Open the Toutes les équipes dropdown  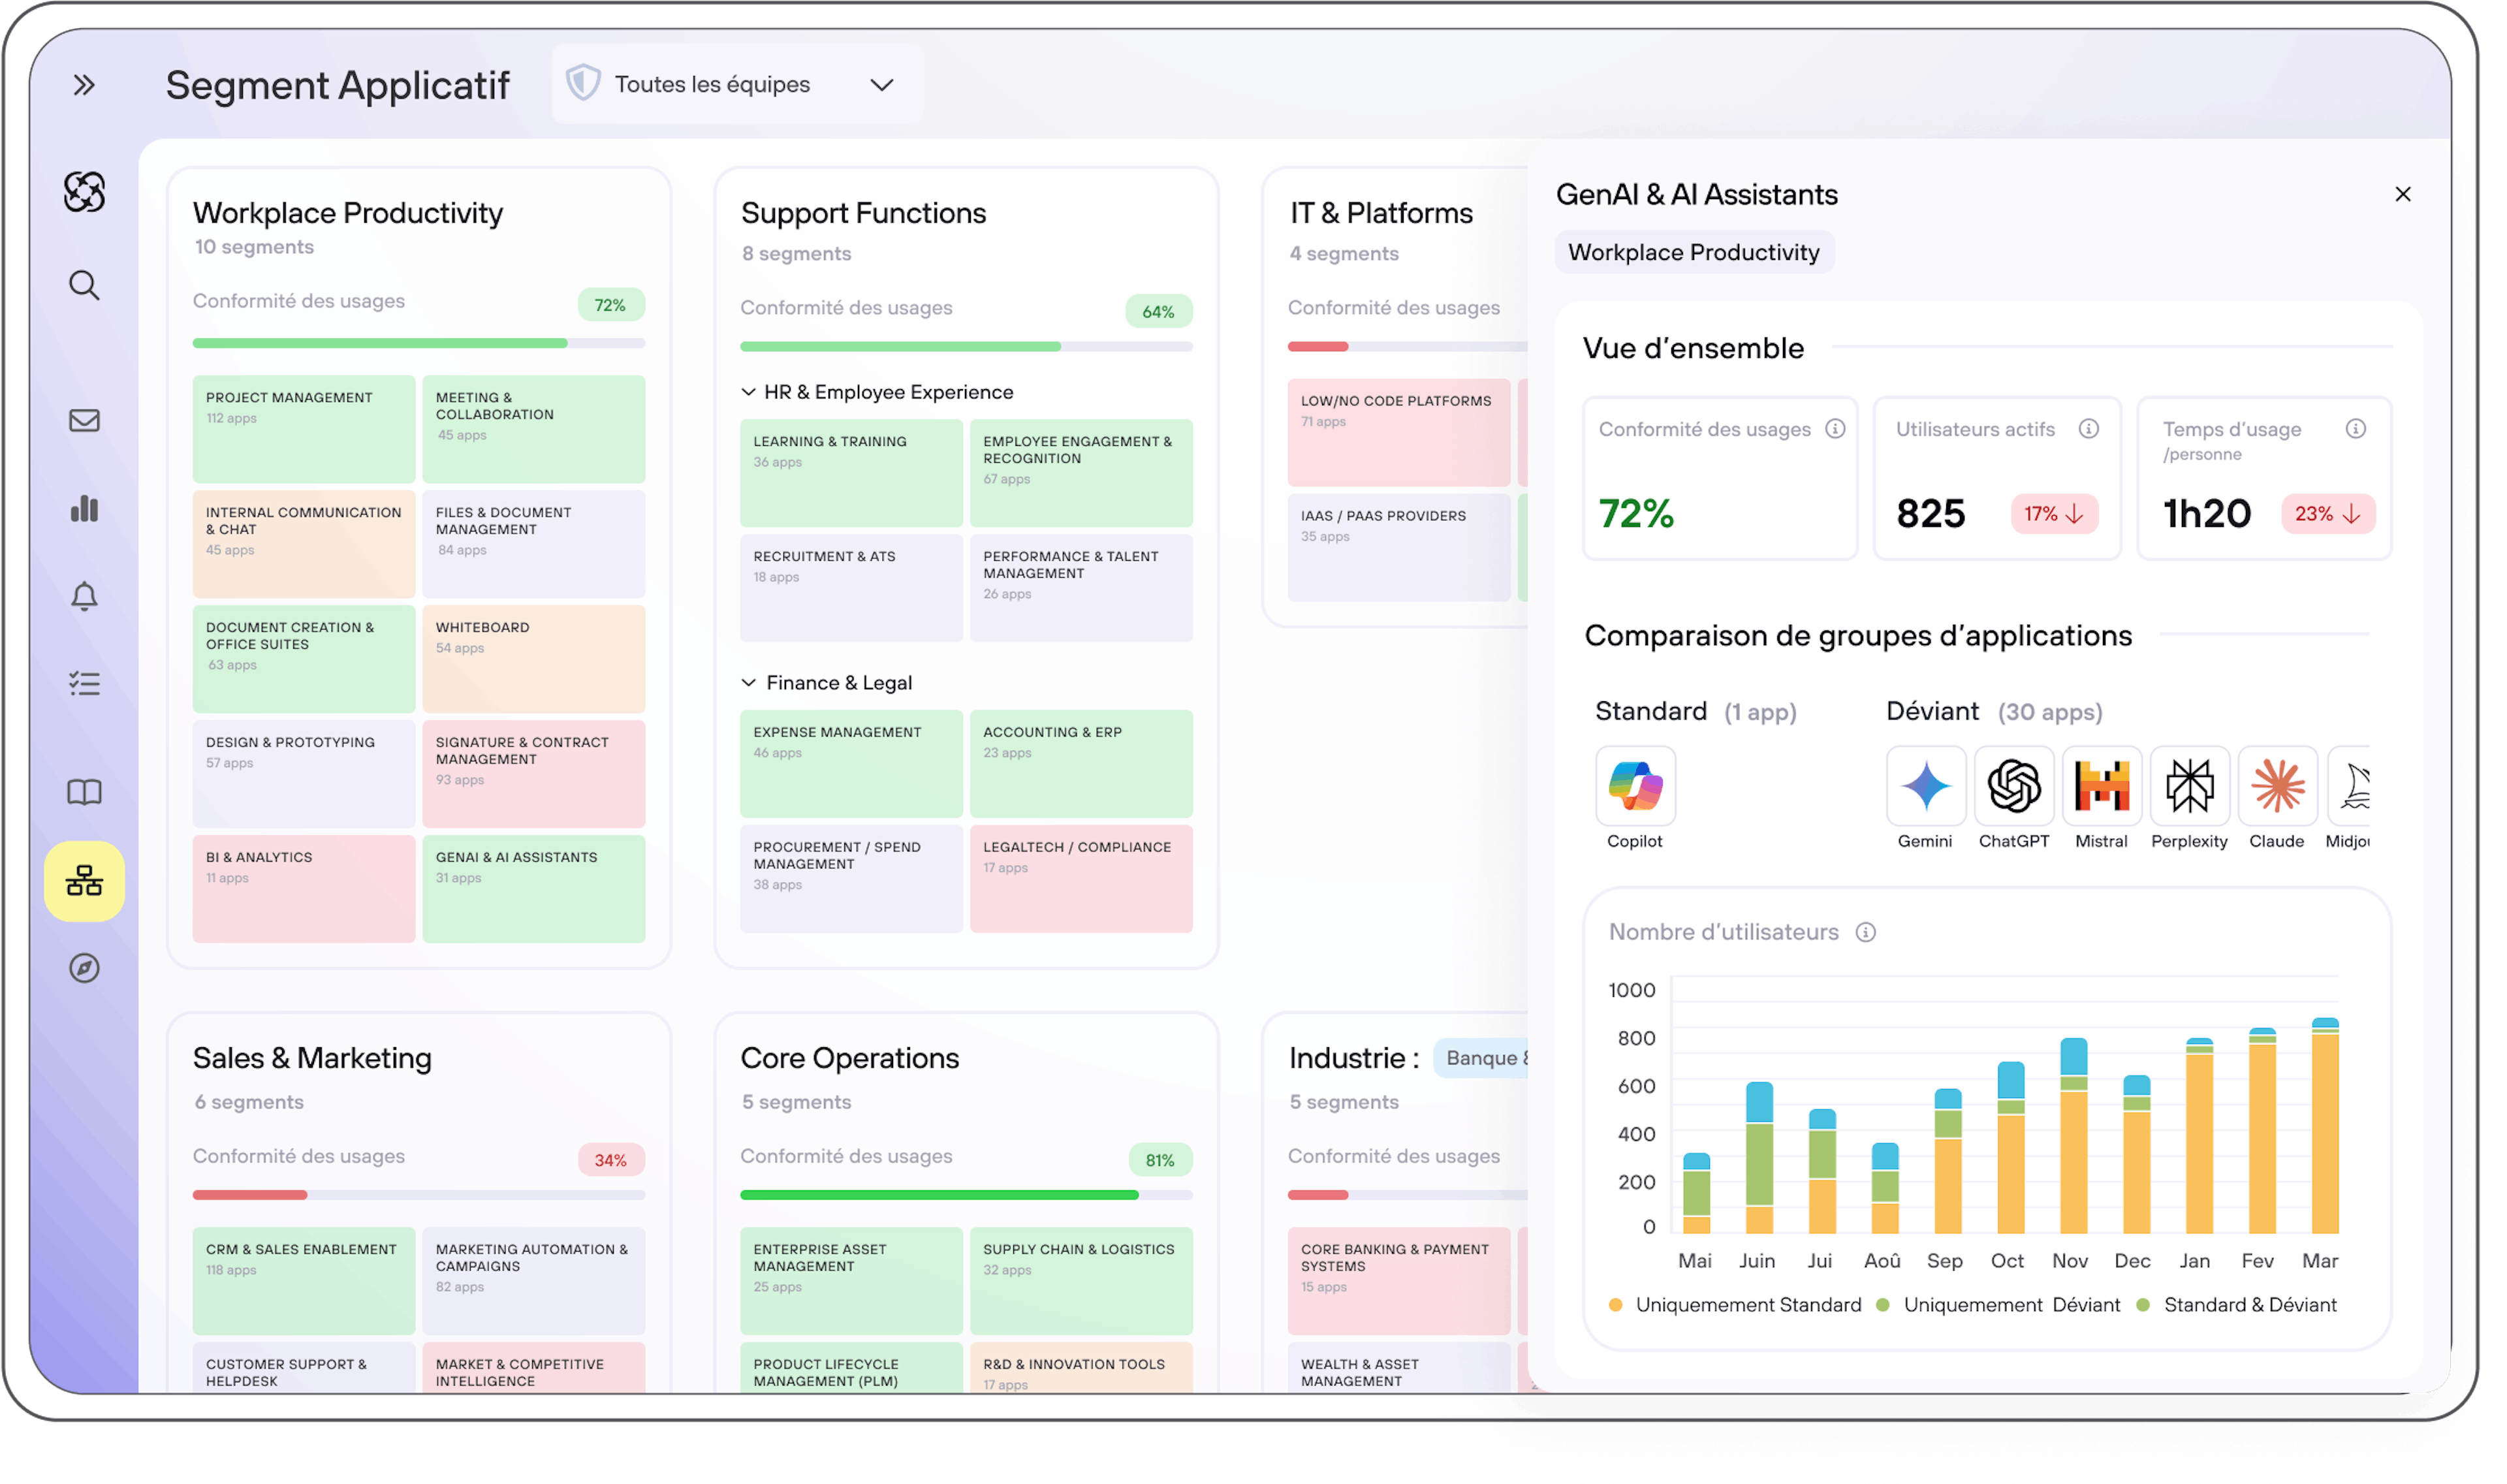coord(736,85)
